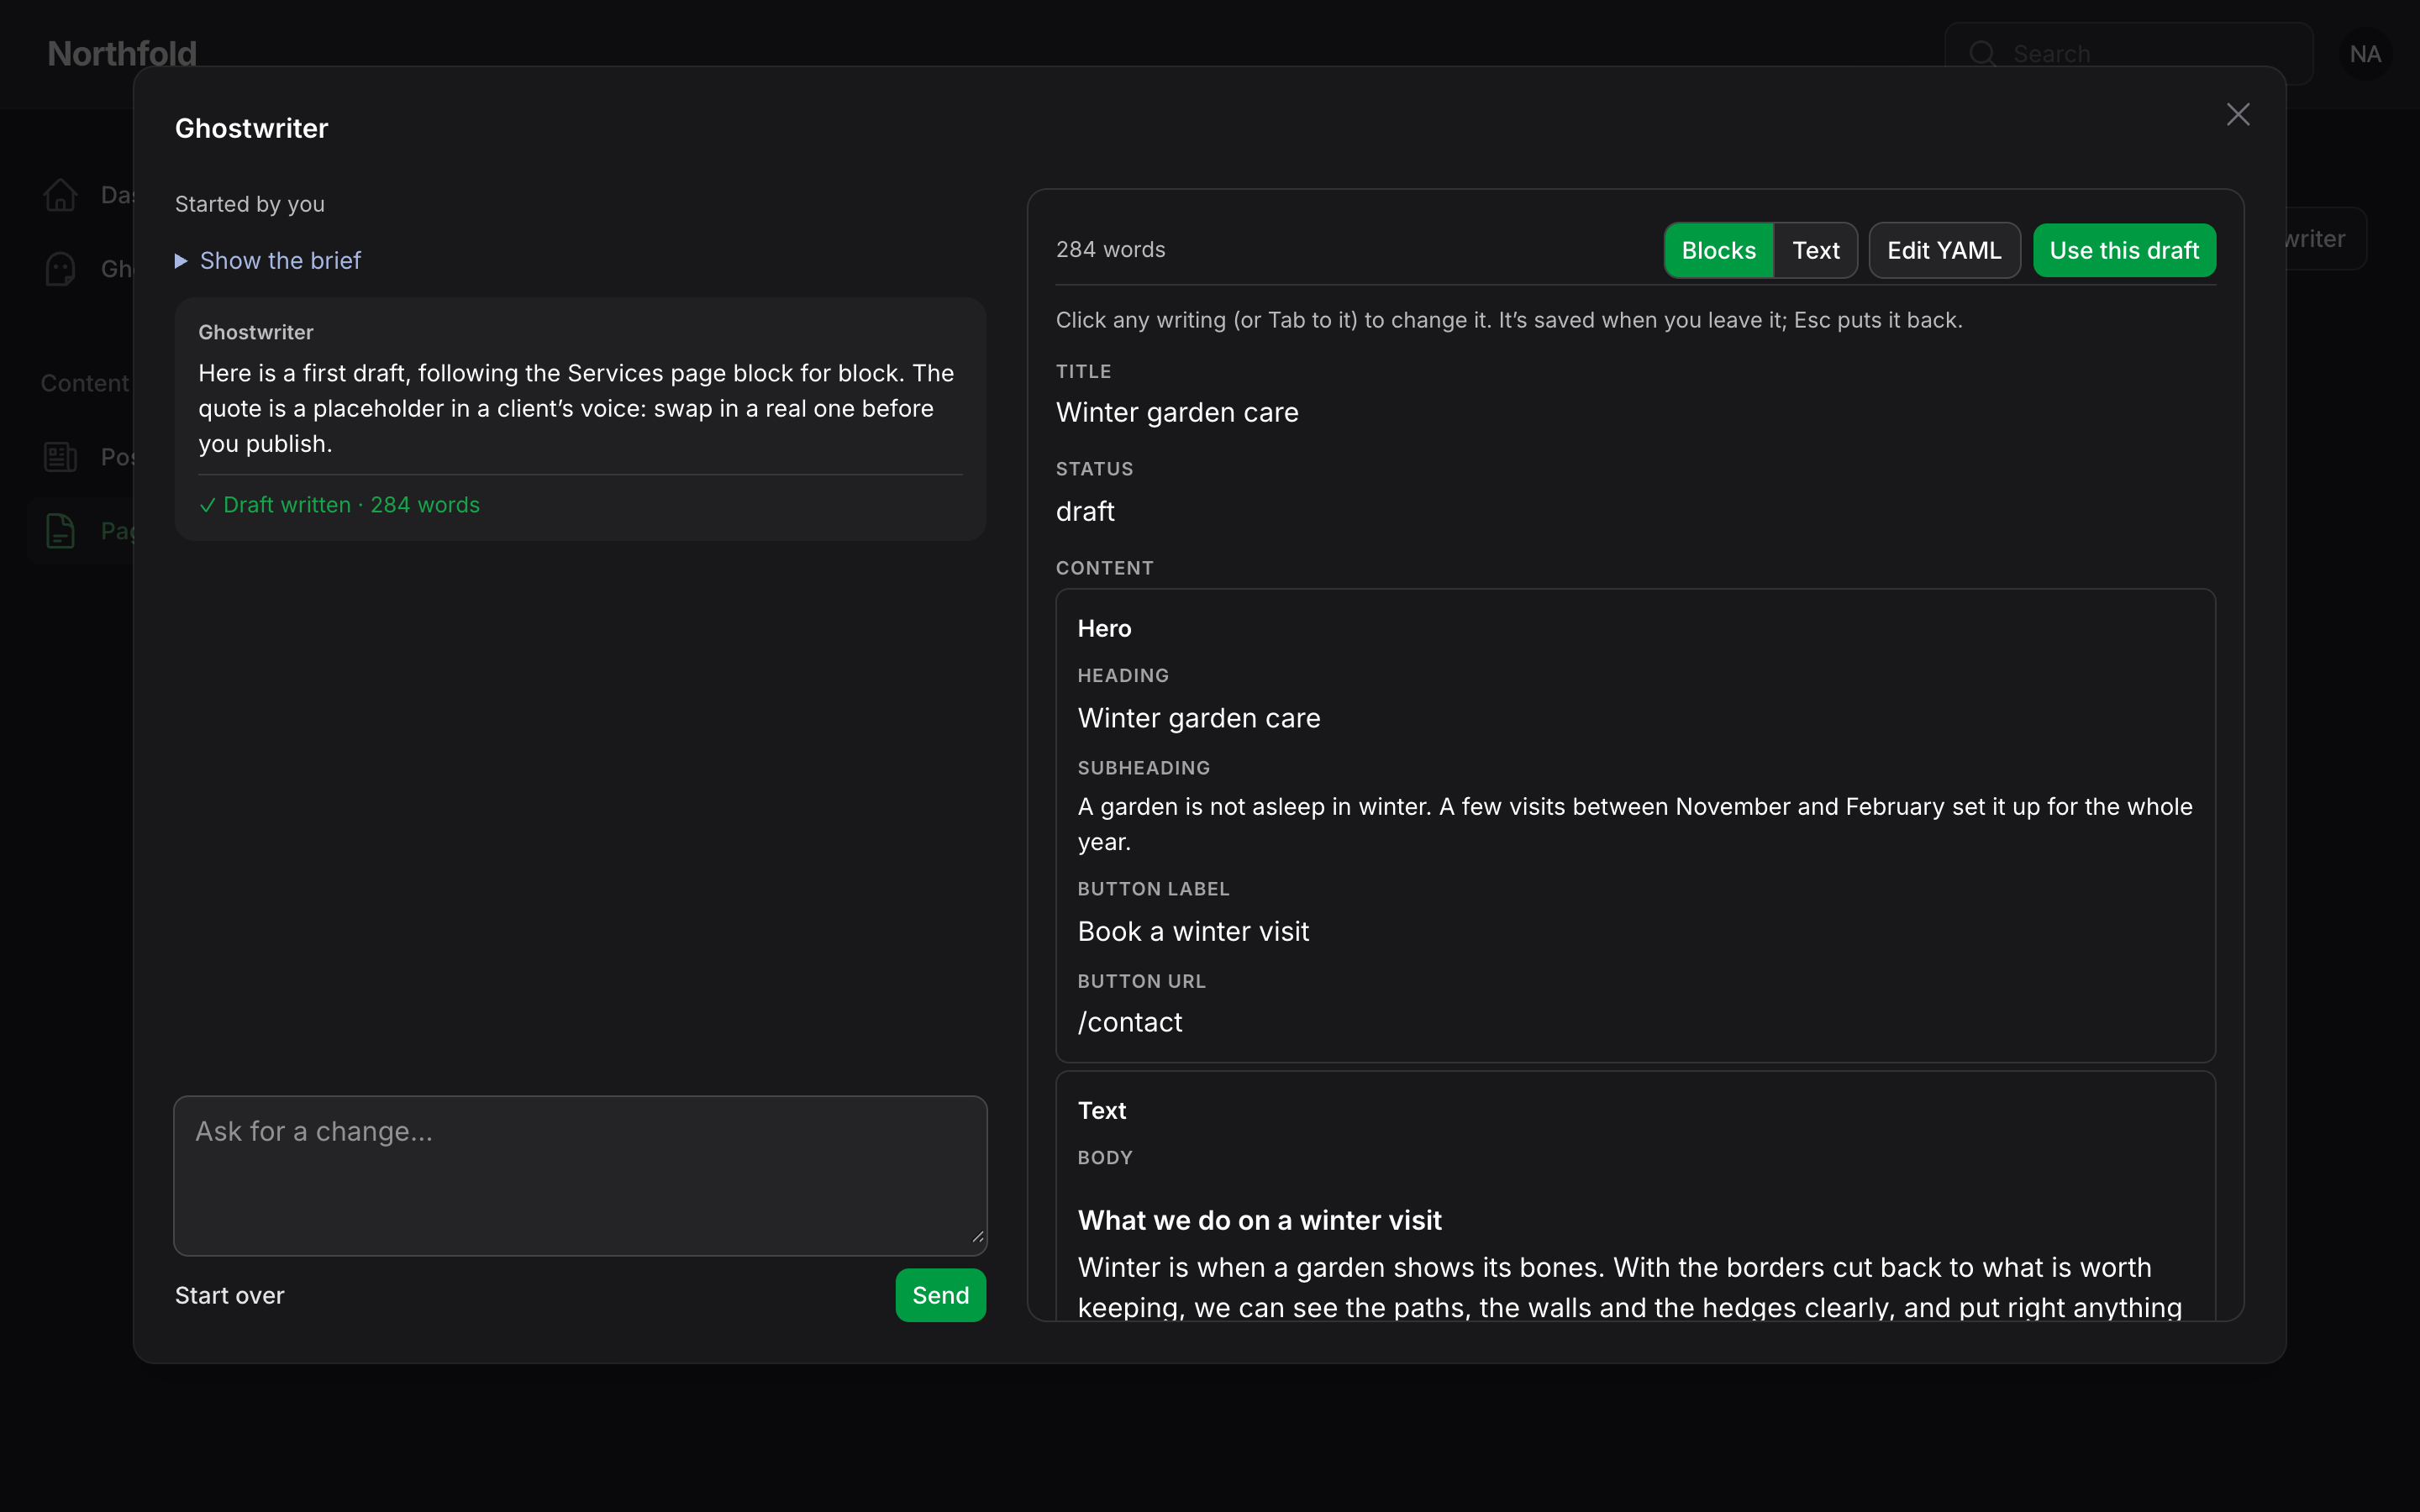Click the Posts newspaper icon in sidebar
This screenshot has width=2420, height=1512.
[x=61, y=457]
